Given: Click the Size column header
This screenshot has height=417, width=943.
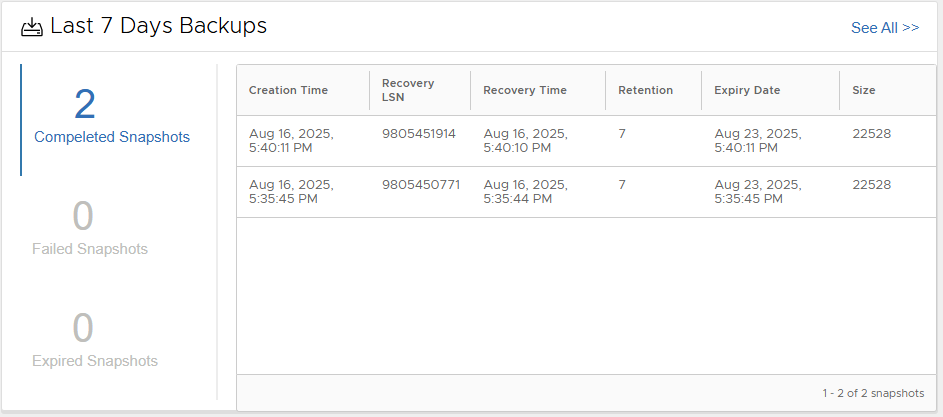Looking at the screenshot, I should 863,90.
